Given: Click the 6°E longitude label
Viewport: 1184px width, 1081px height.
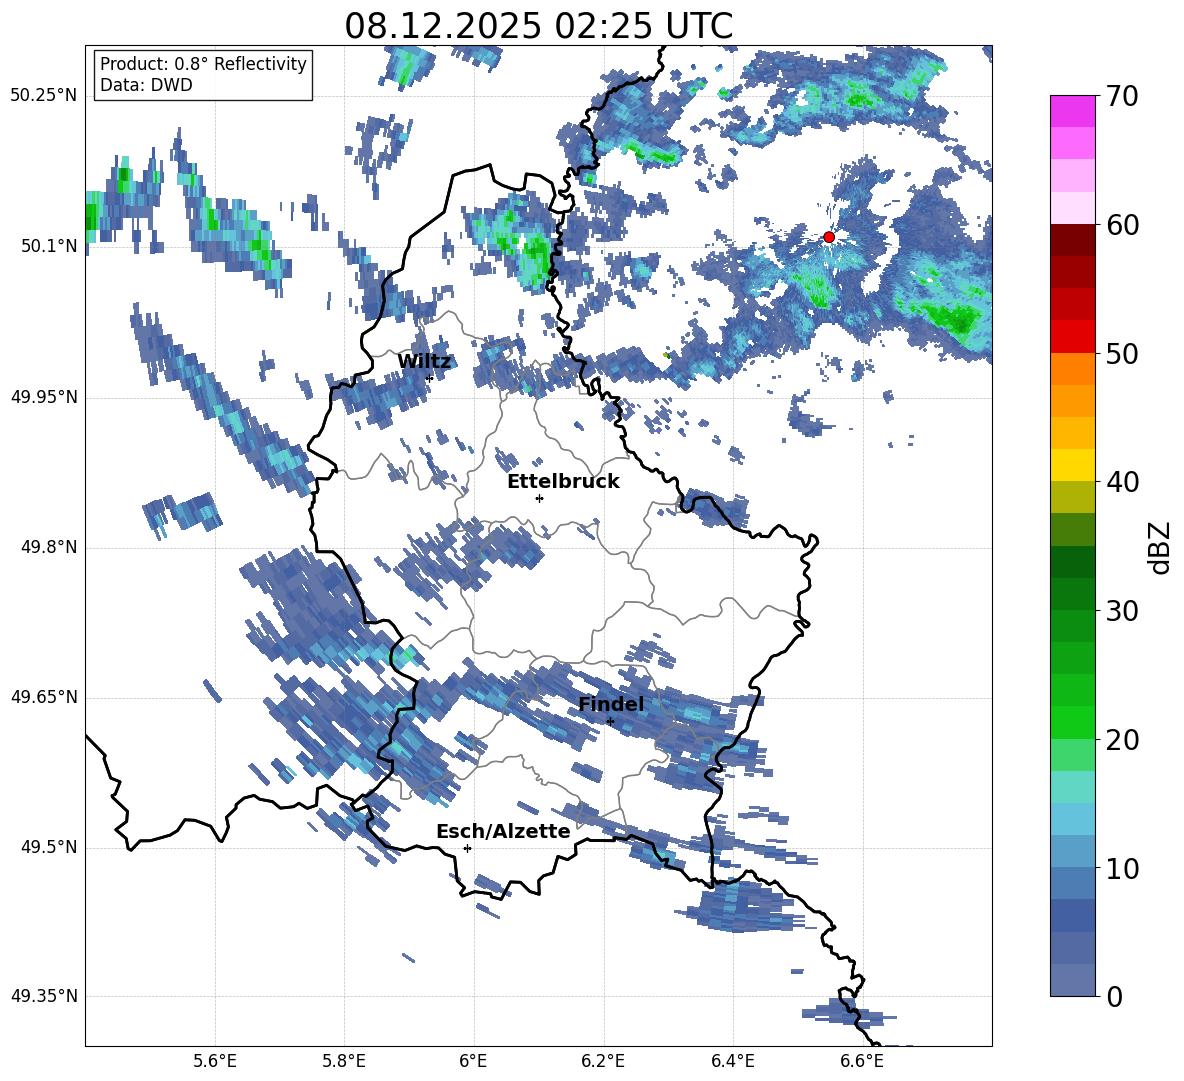Looking at the screenshot, I should [x=473, y=1061].
